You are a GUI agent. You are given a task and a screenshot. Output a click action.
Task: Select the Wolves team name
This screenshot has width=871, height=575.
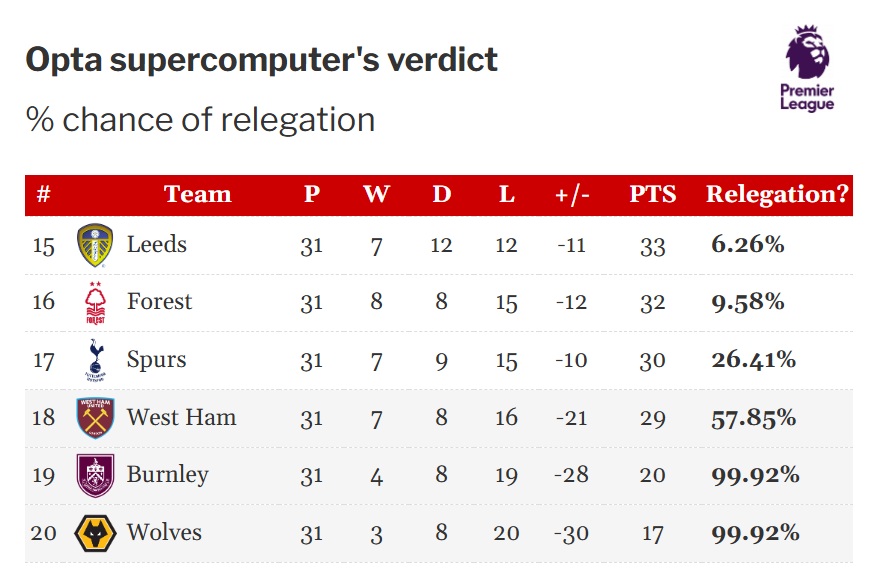point(163,532)
